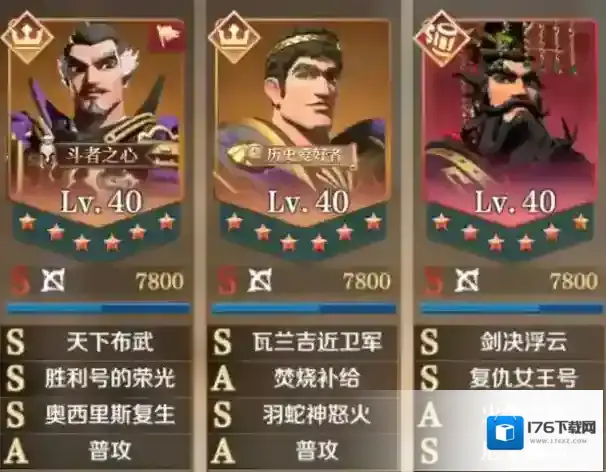Select the 斗者之心 title banner
Image resolution: width=606 pixels, height=472 pixels.
[102, 155]
